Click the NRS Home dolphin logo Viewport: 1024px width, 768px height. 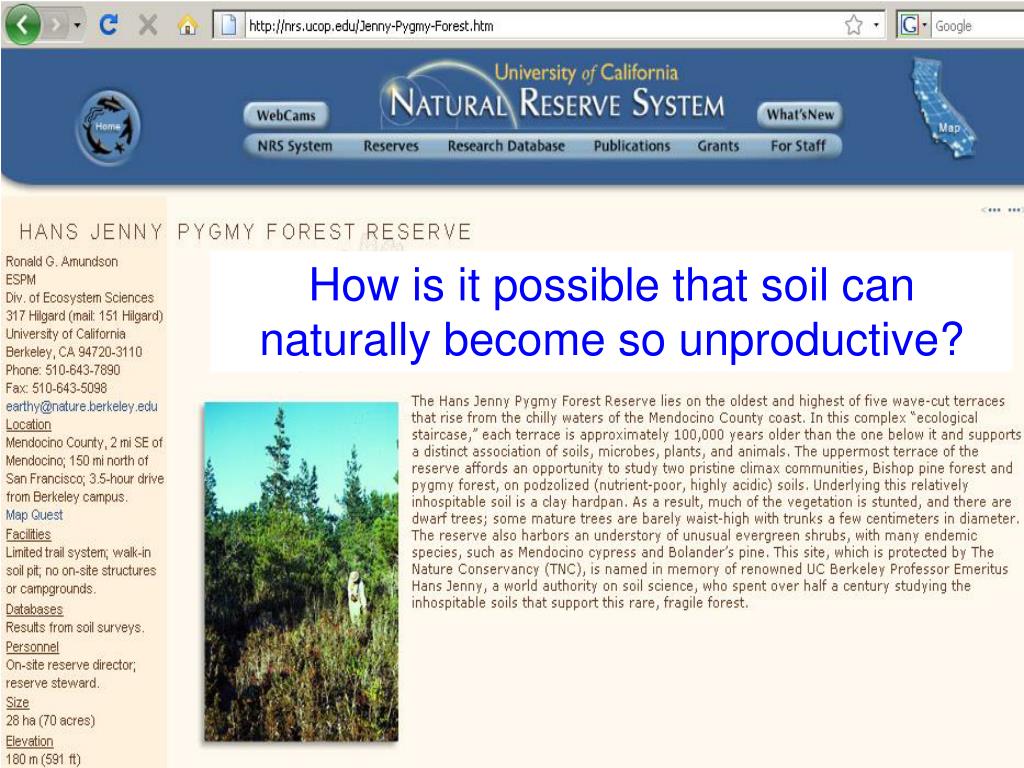pos(108,127)
